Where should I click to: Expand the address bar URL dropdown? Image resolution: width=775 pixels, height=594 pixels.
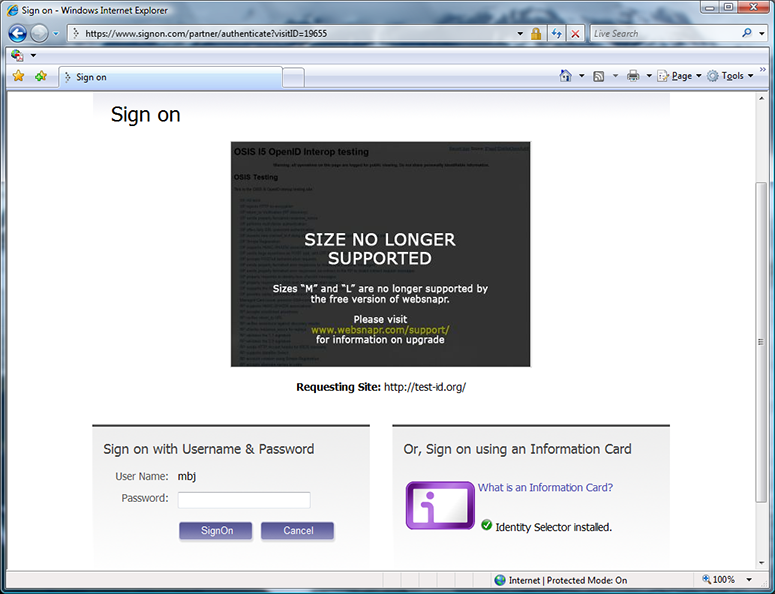point(520,33)
